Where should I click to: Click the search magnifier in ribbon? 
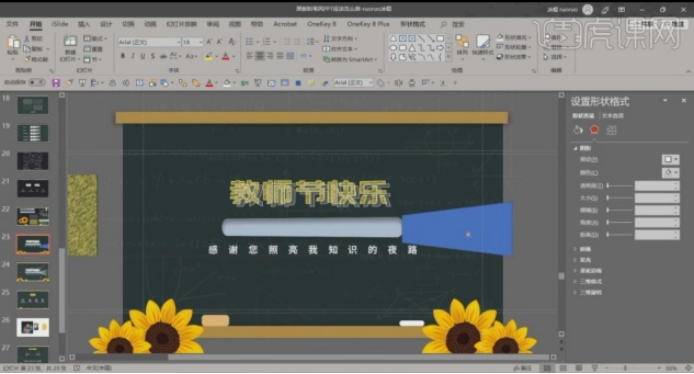point(443,24)
